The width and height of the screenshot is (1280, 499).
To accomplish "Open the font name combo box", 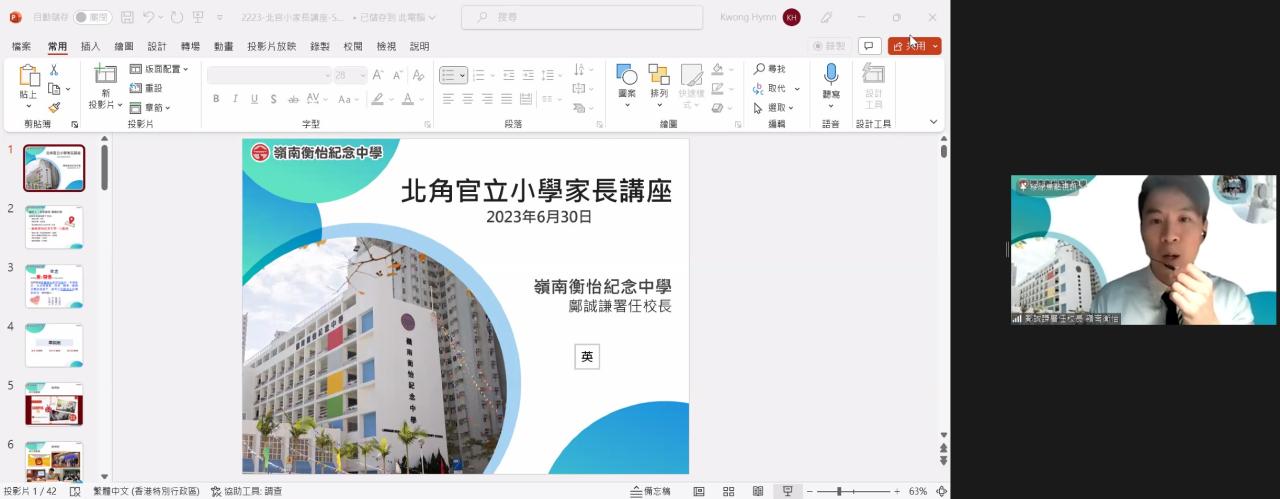I will 269,75.
